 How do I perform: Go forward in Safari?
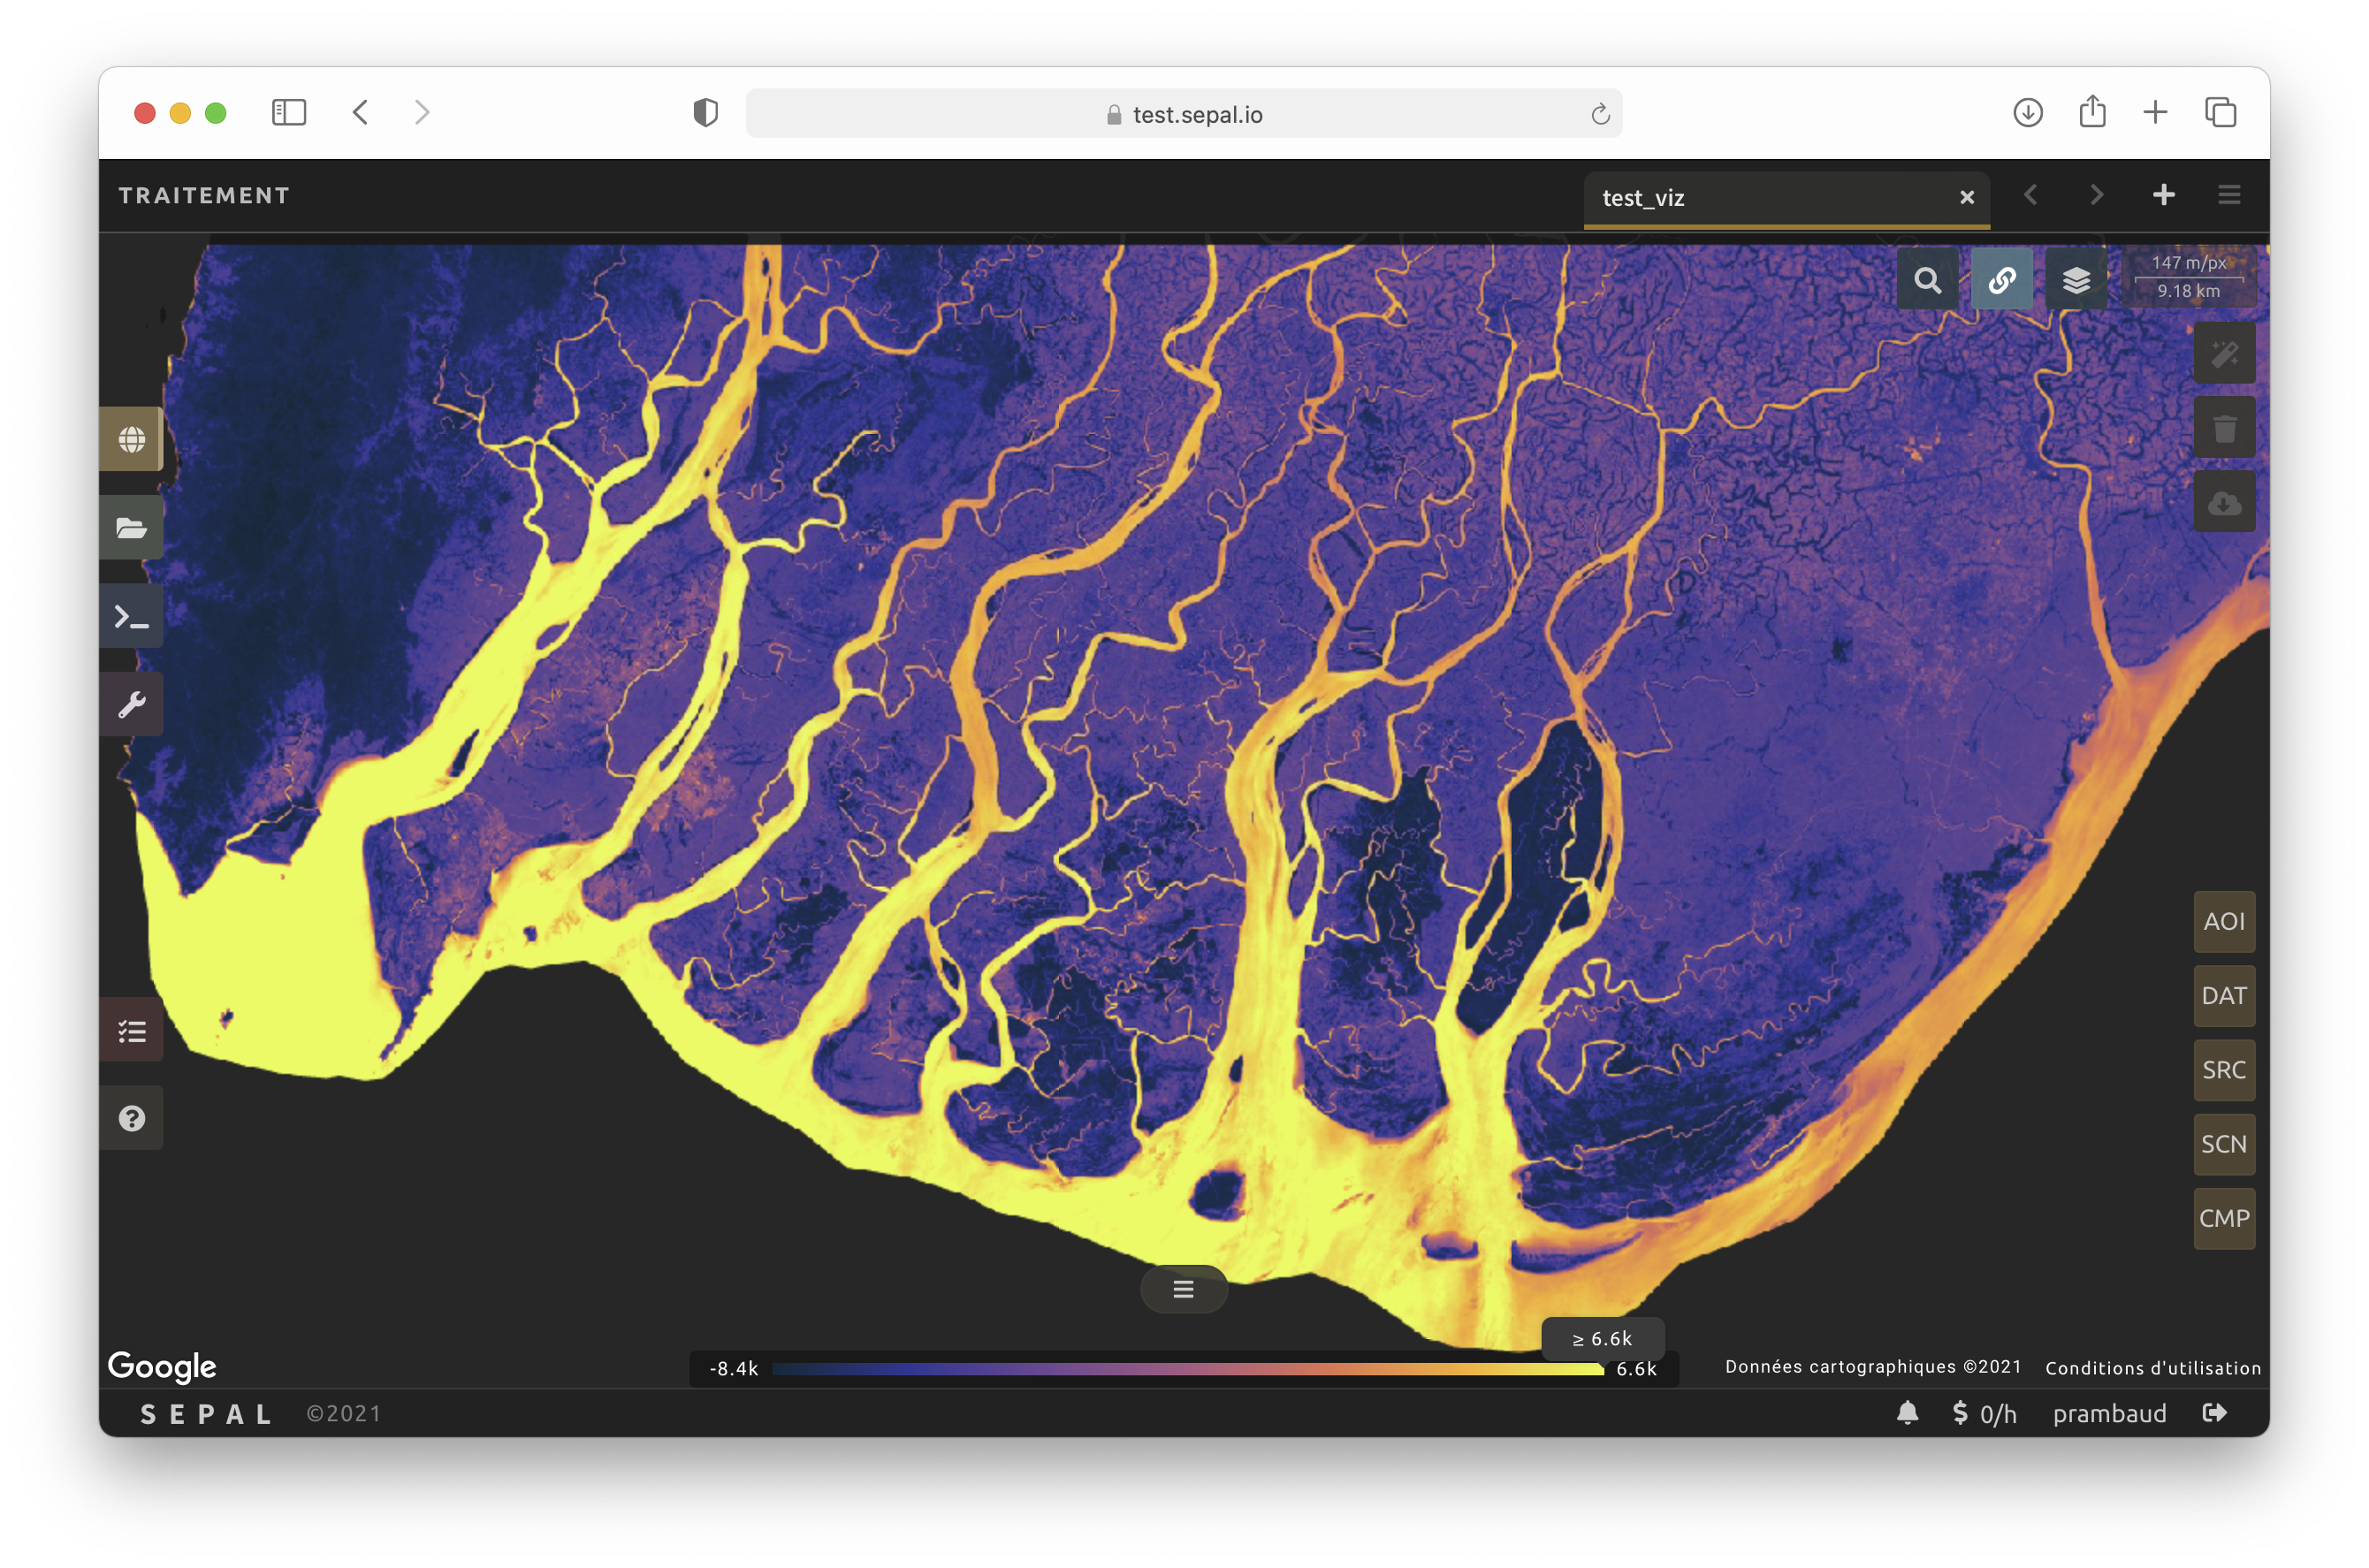(x=422, y=112)
